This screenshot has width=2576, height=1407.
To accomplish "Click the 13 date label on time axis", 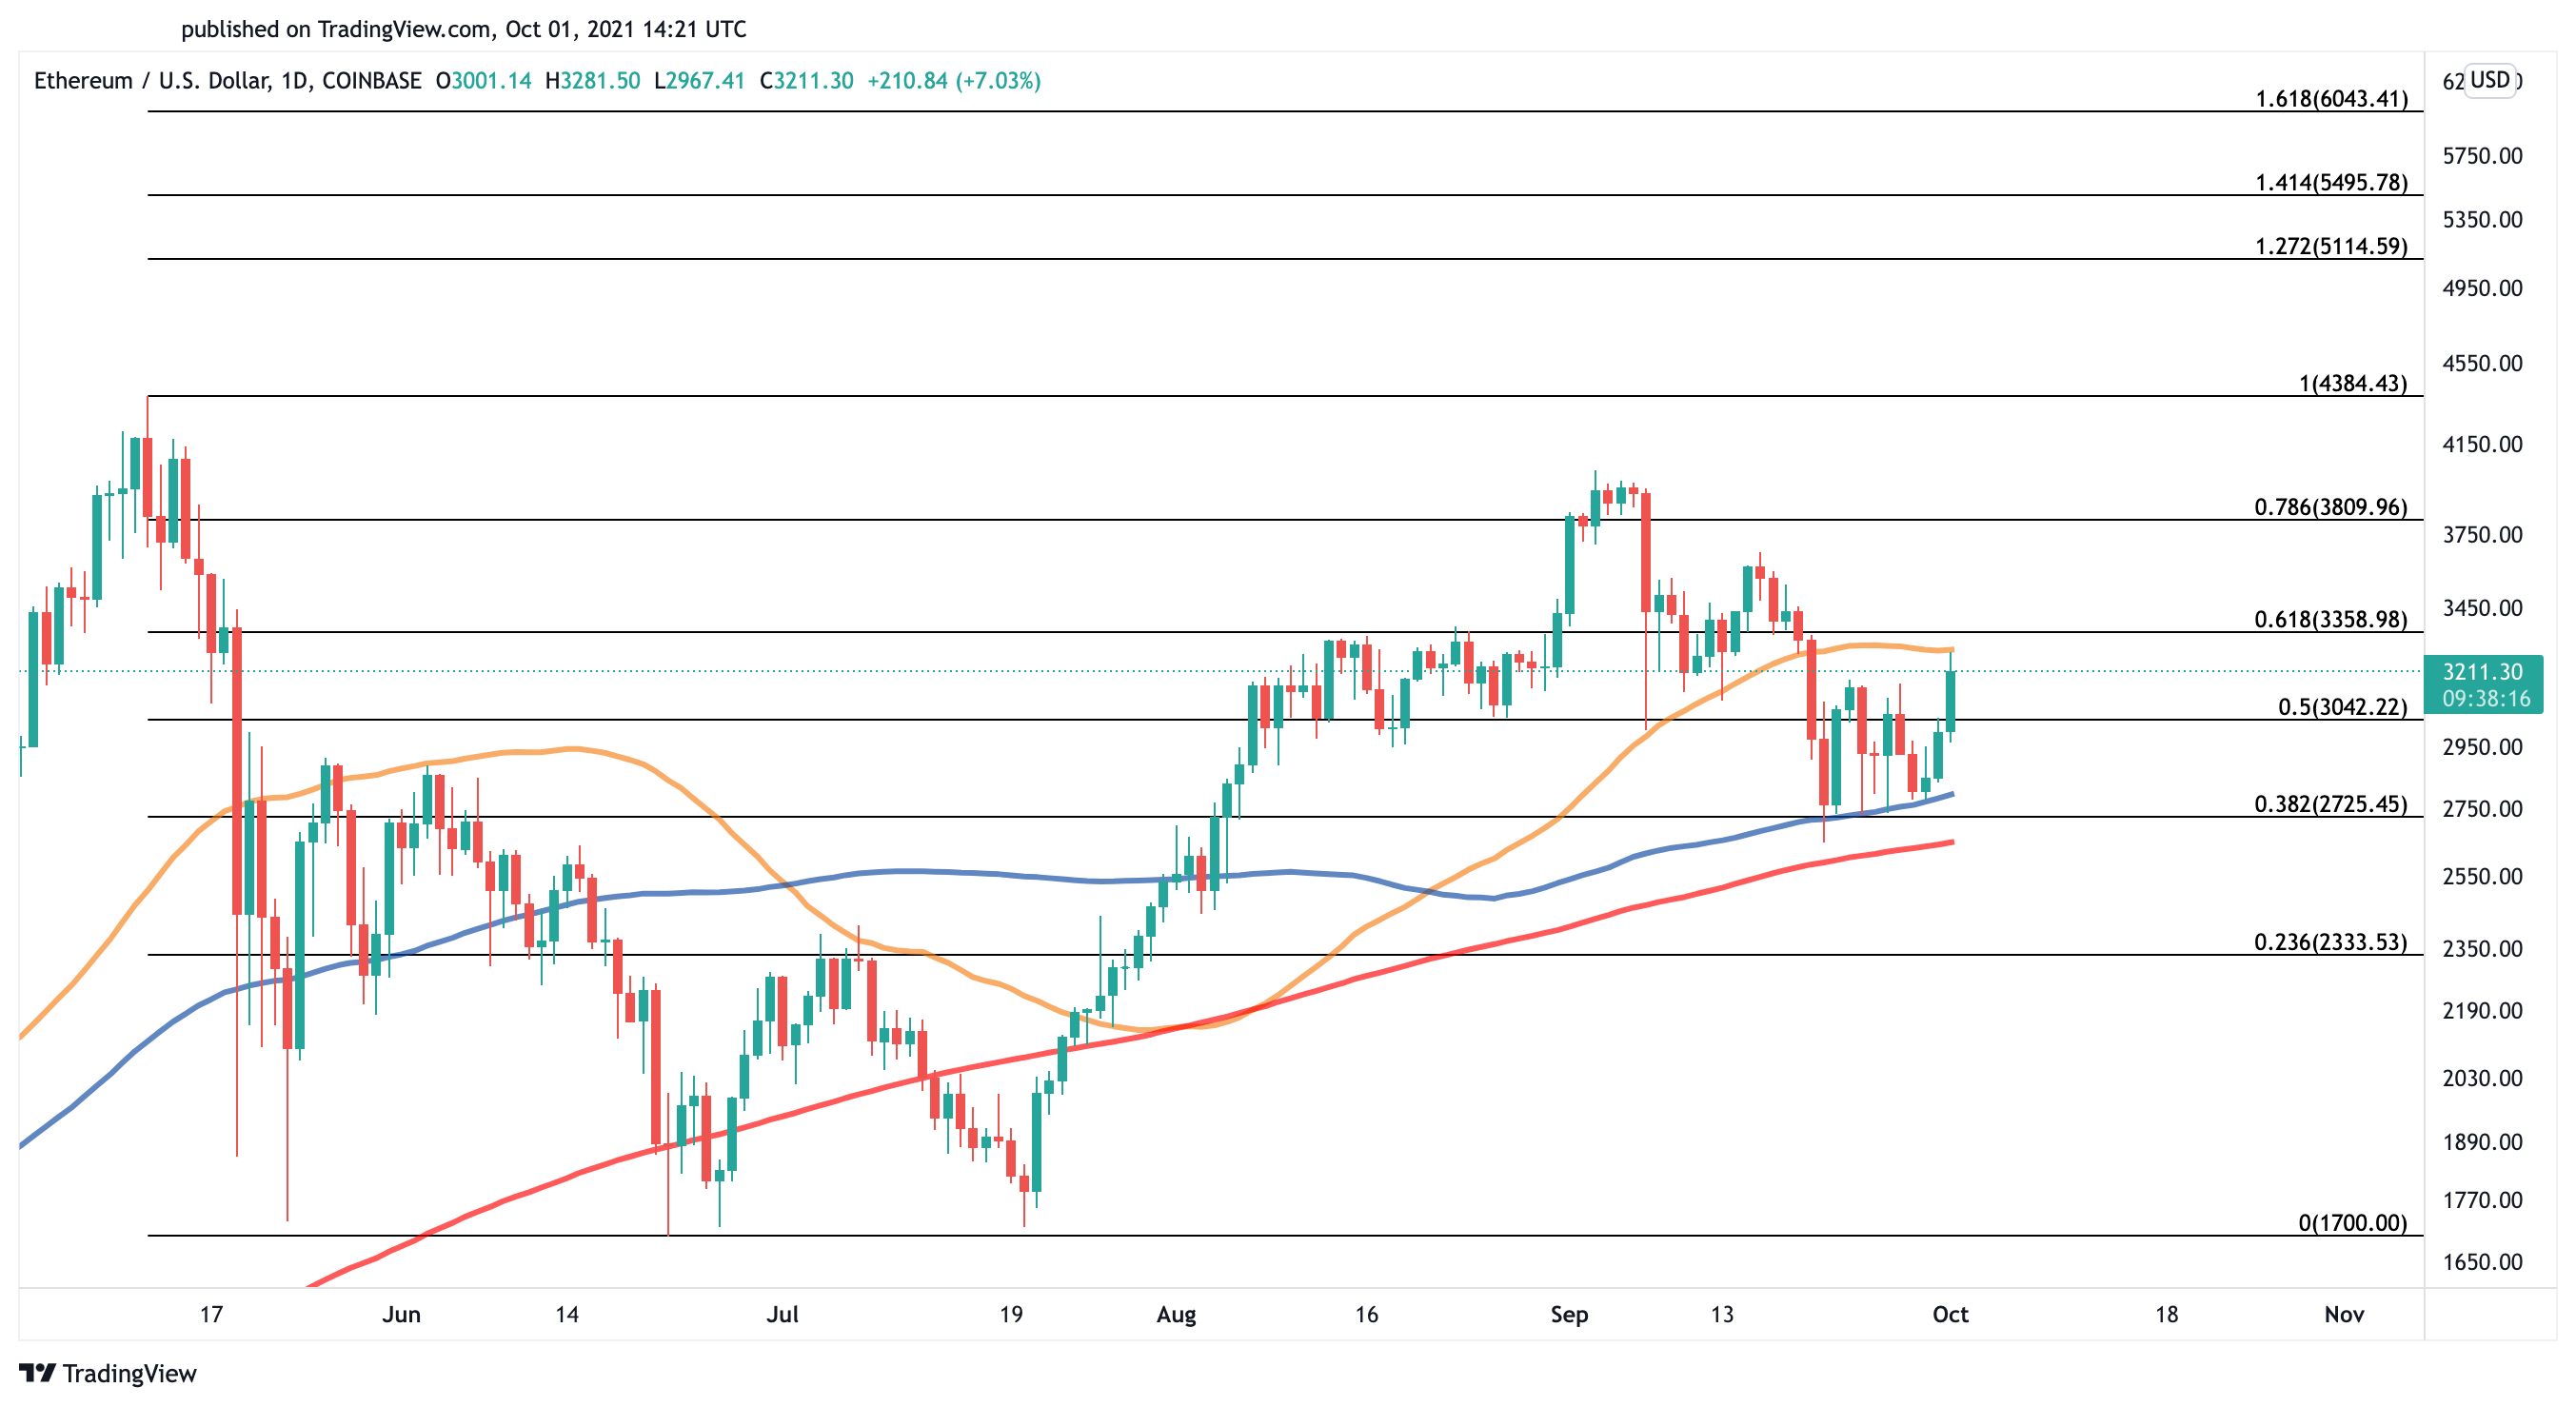I will (1721, 1314).
